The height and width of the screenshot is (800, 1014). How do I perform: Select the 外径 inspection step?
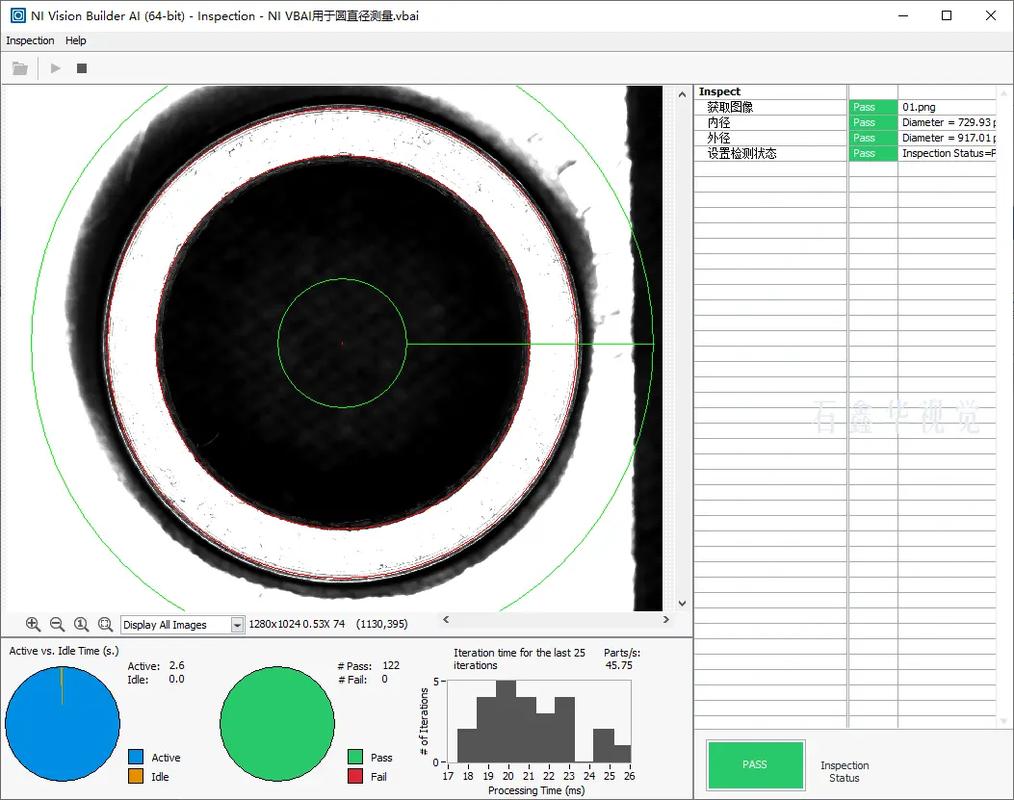719,138
